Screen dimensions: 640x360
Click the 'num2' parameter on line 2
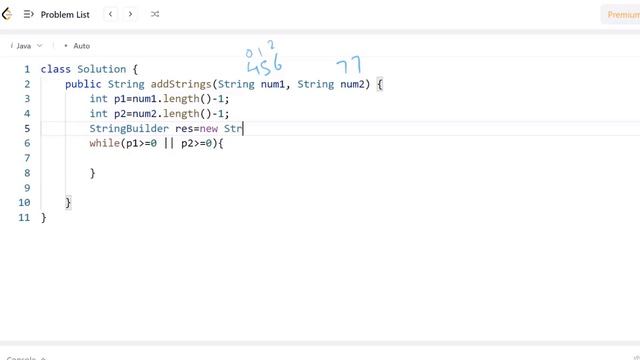point(352,84)
